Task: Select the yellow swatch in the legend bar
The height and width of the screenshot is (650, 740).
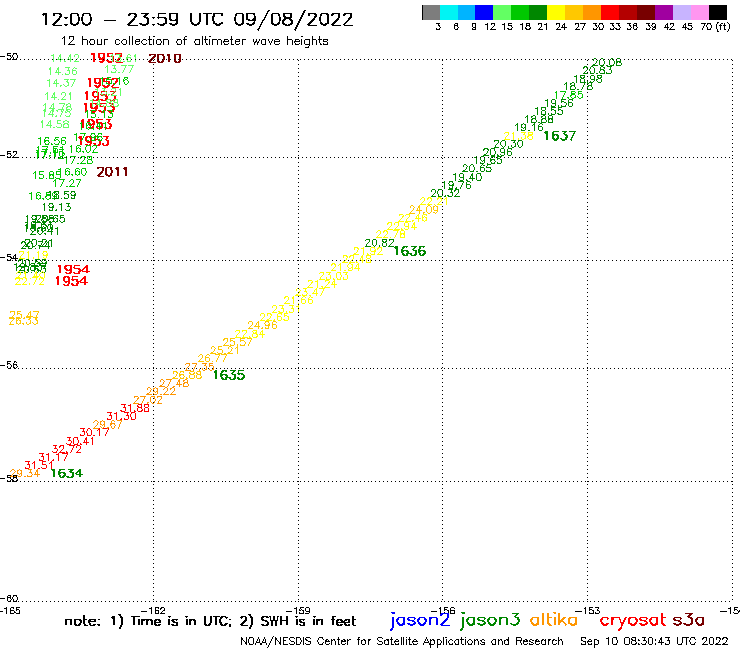Action: pyautogui.click(x=556, y=12)
